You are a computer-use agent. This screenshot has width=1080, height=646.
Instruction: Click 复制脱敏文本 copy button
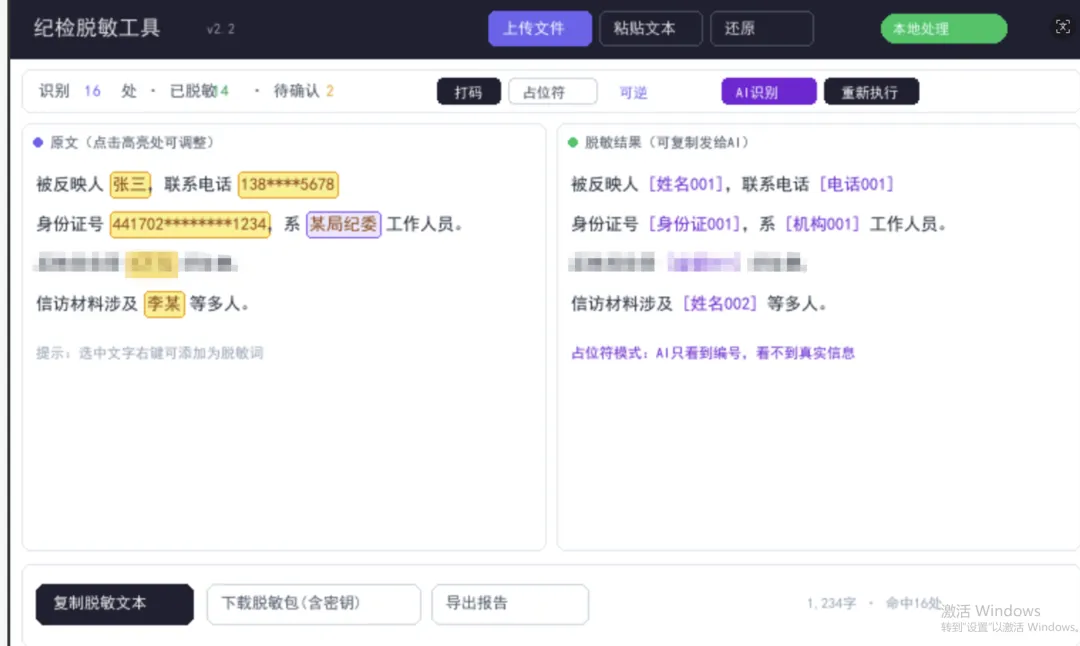point(114,604)
